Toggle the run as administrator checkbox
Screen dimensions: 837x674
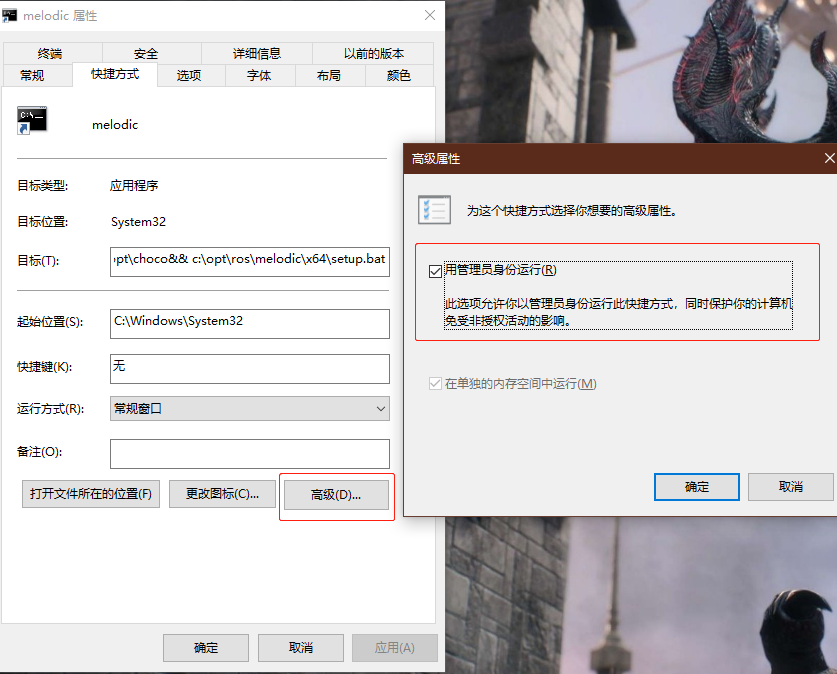click(435, 269)
